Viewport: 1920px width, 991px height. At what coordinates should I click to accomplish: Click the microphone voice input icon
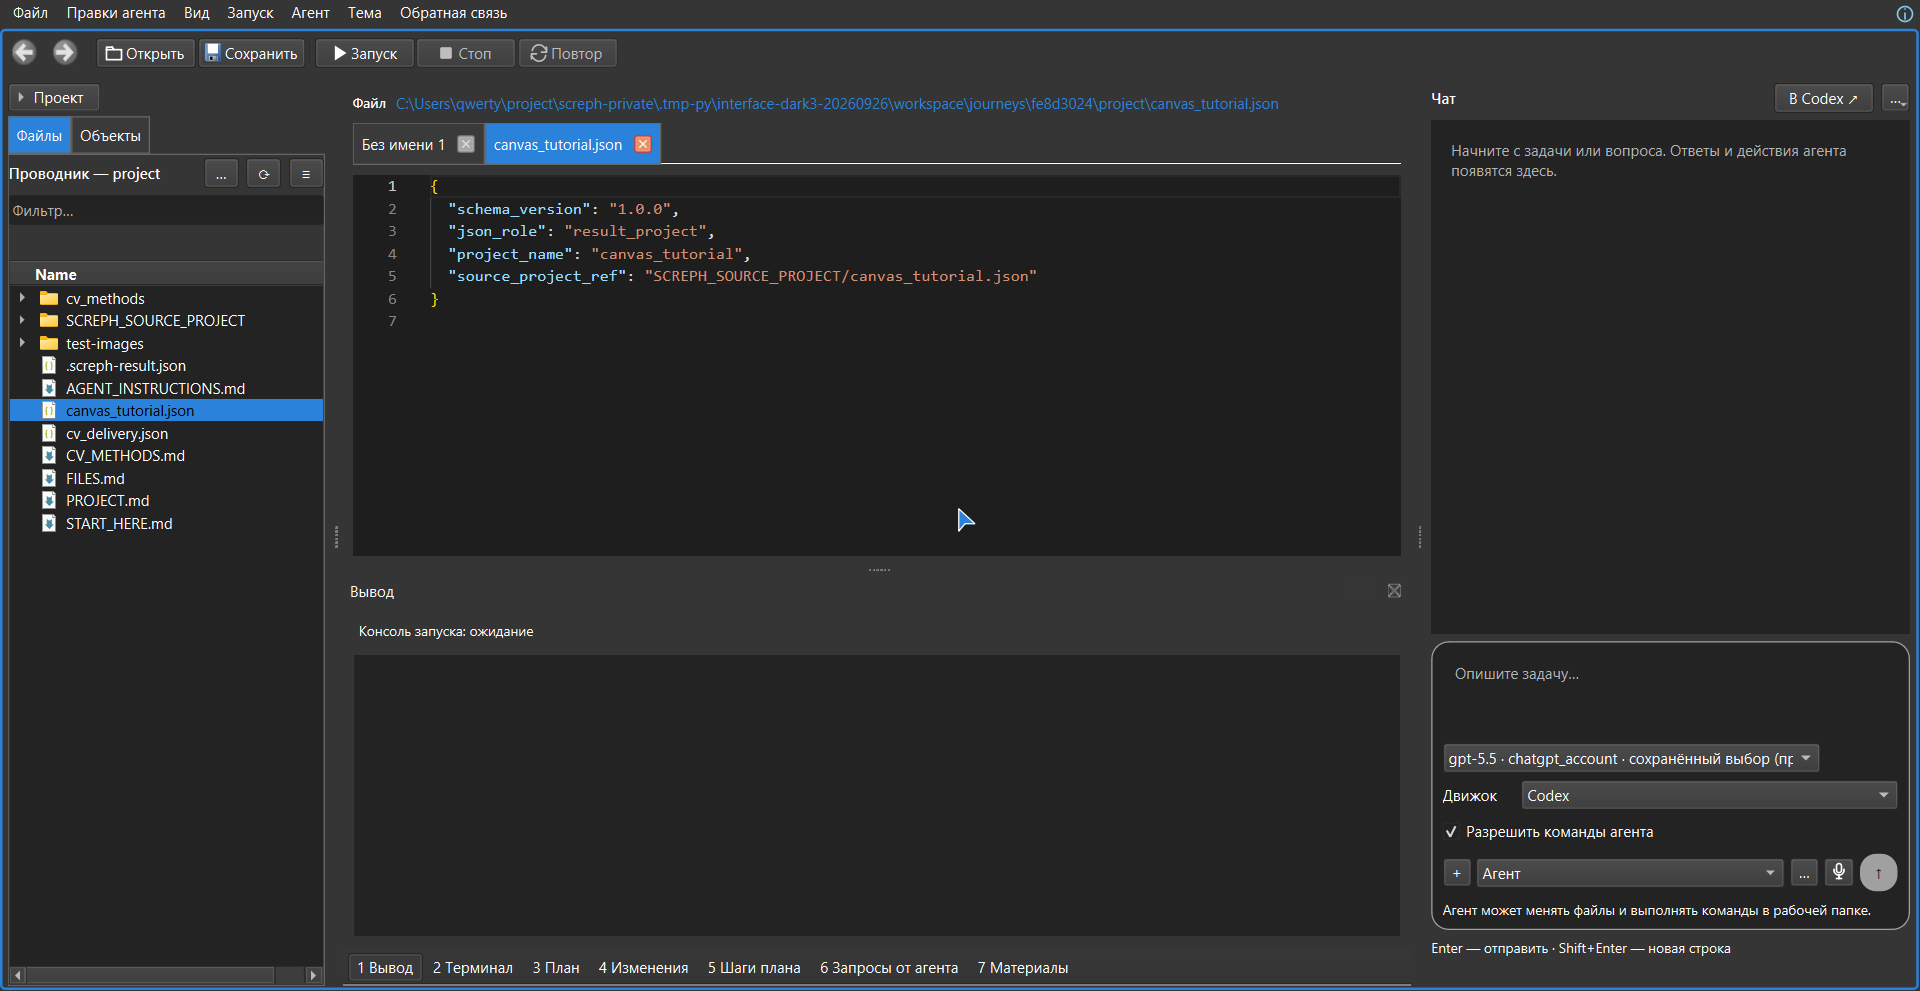click(1838, 873)
